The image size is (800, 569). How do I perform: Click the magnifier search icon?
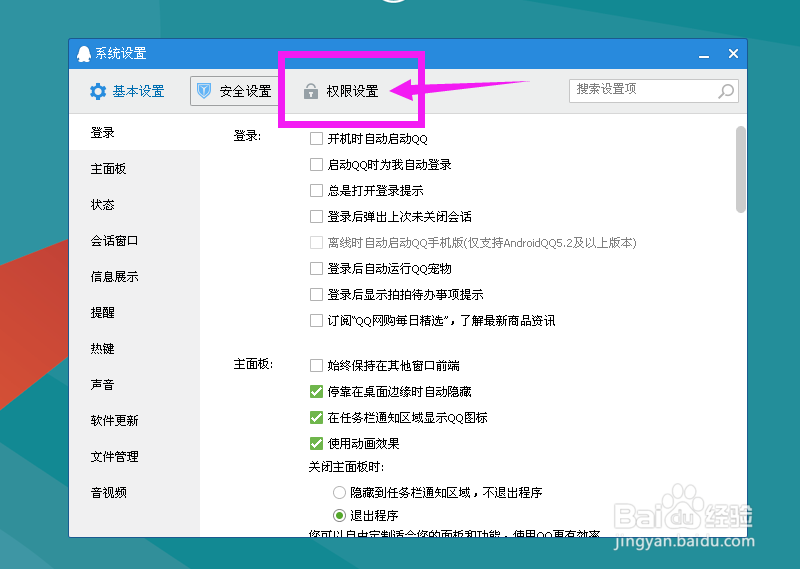(x=726, y=91)
